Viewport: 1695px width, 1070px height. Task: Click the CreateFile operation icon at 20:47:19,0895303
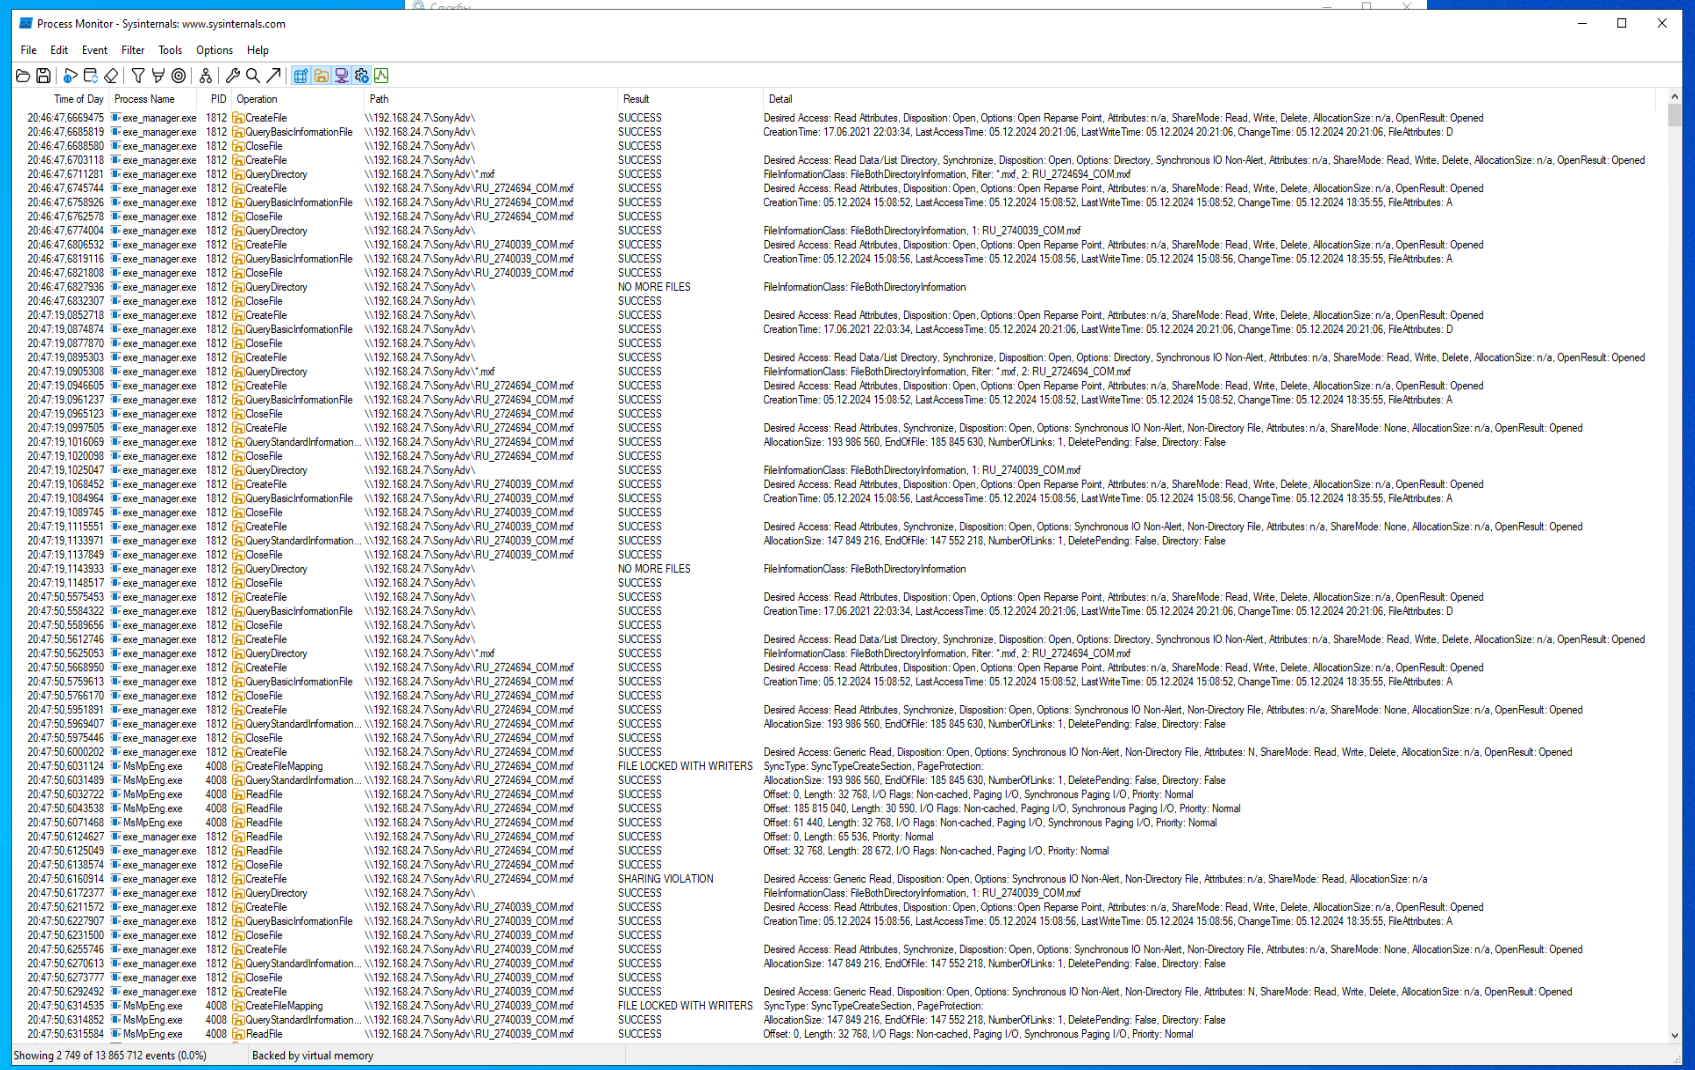(238, 357)
